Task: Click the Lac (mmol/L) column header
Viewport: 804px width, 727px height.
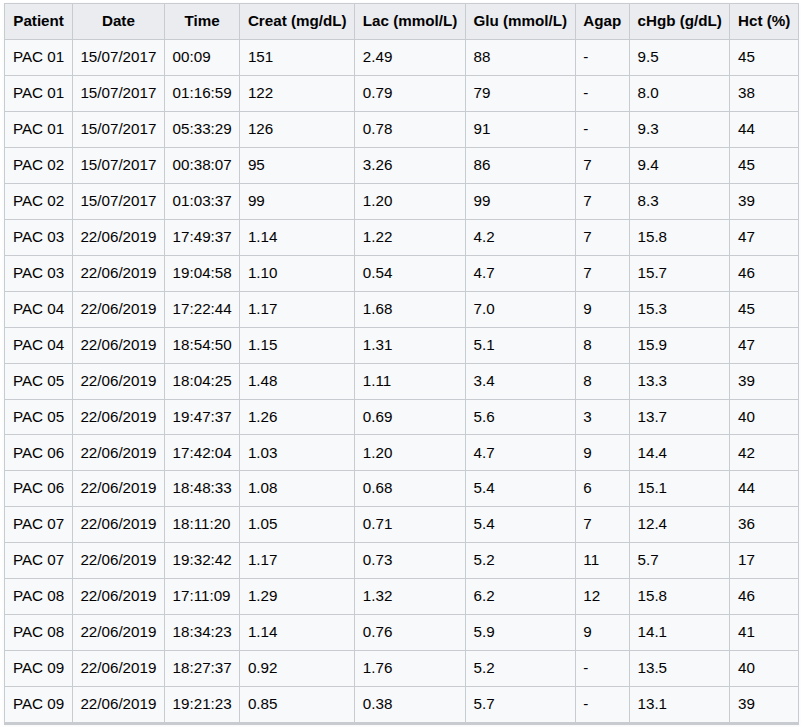Action: [x=410, y=22]
